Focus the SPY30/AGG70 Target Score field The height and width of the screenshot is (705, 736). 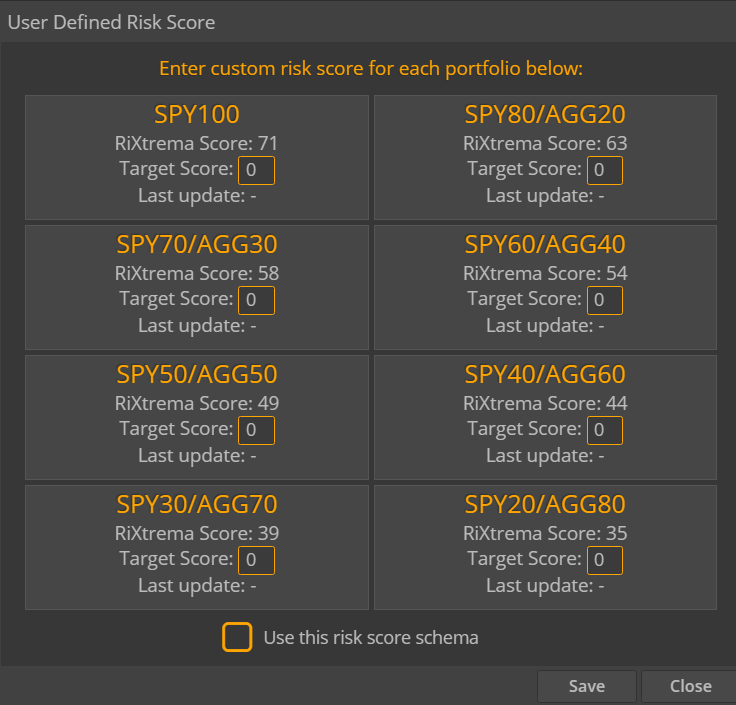pos(256,560)
